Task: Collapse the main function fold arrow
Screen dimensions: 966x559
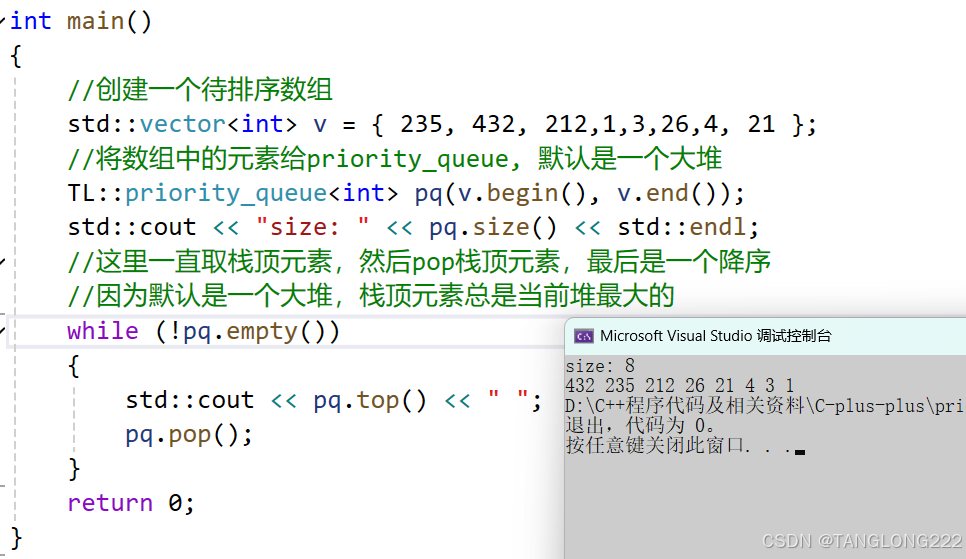Action: point(2,22)
